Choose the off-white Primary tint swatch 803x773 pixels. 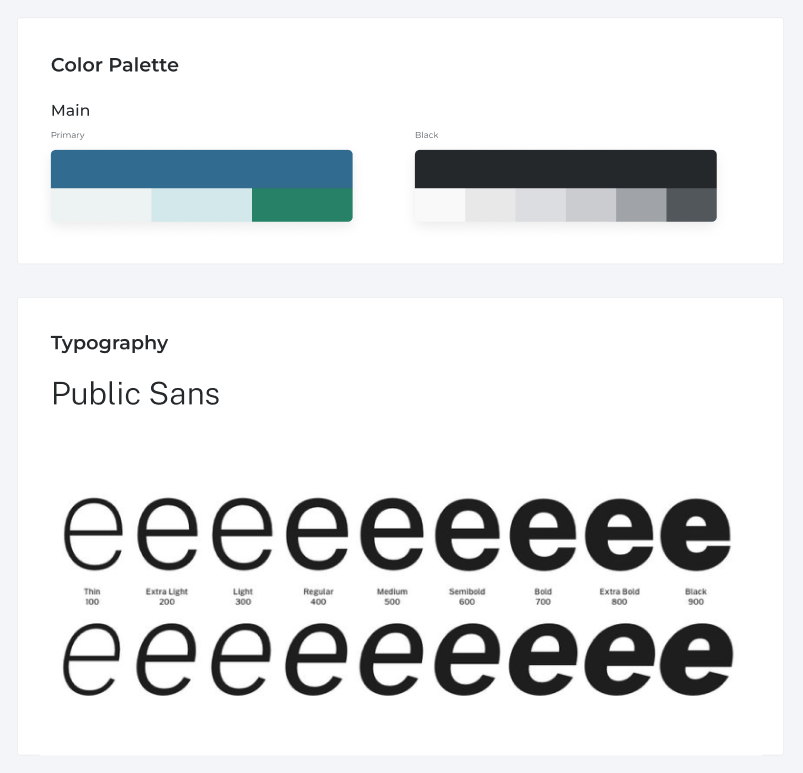(101, 205)
